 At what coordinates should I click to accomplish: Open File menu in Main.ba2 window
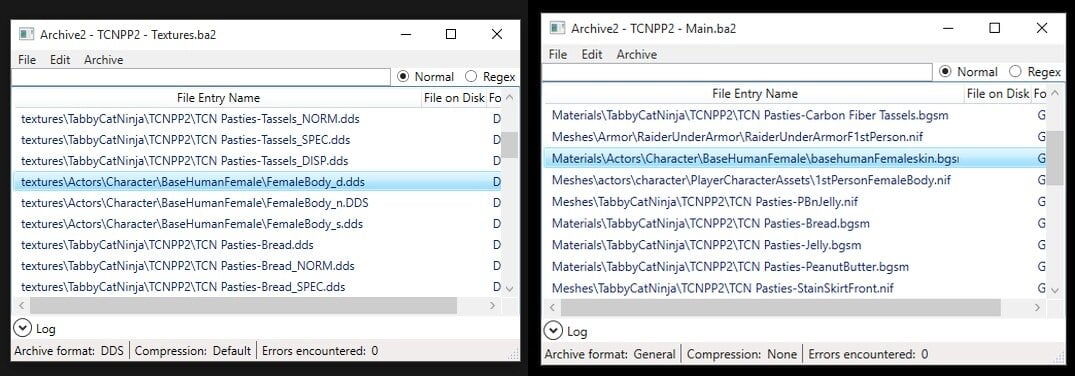[x=558, y=54]
